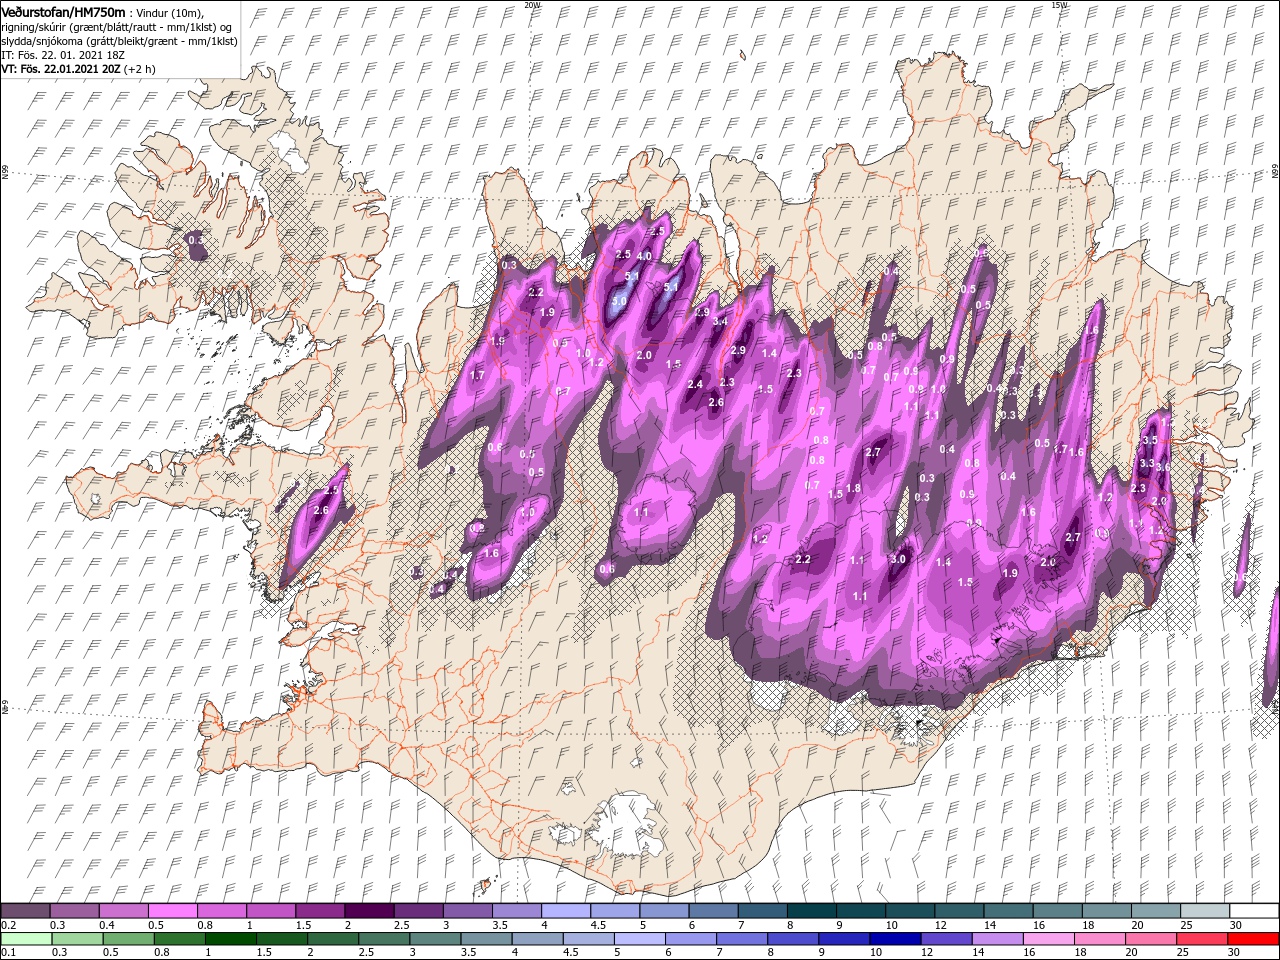
Task: Click the 0.1 label under the rain legend
Action: (x=8, y=953)
